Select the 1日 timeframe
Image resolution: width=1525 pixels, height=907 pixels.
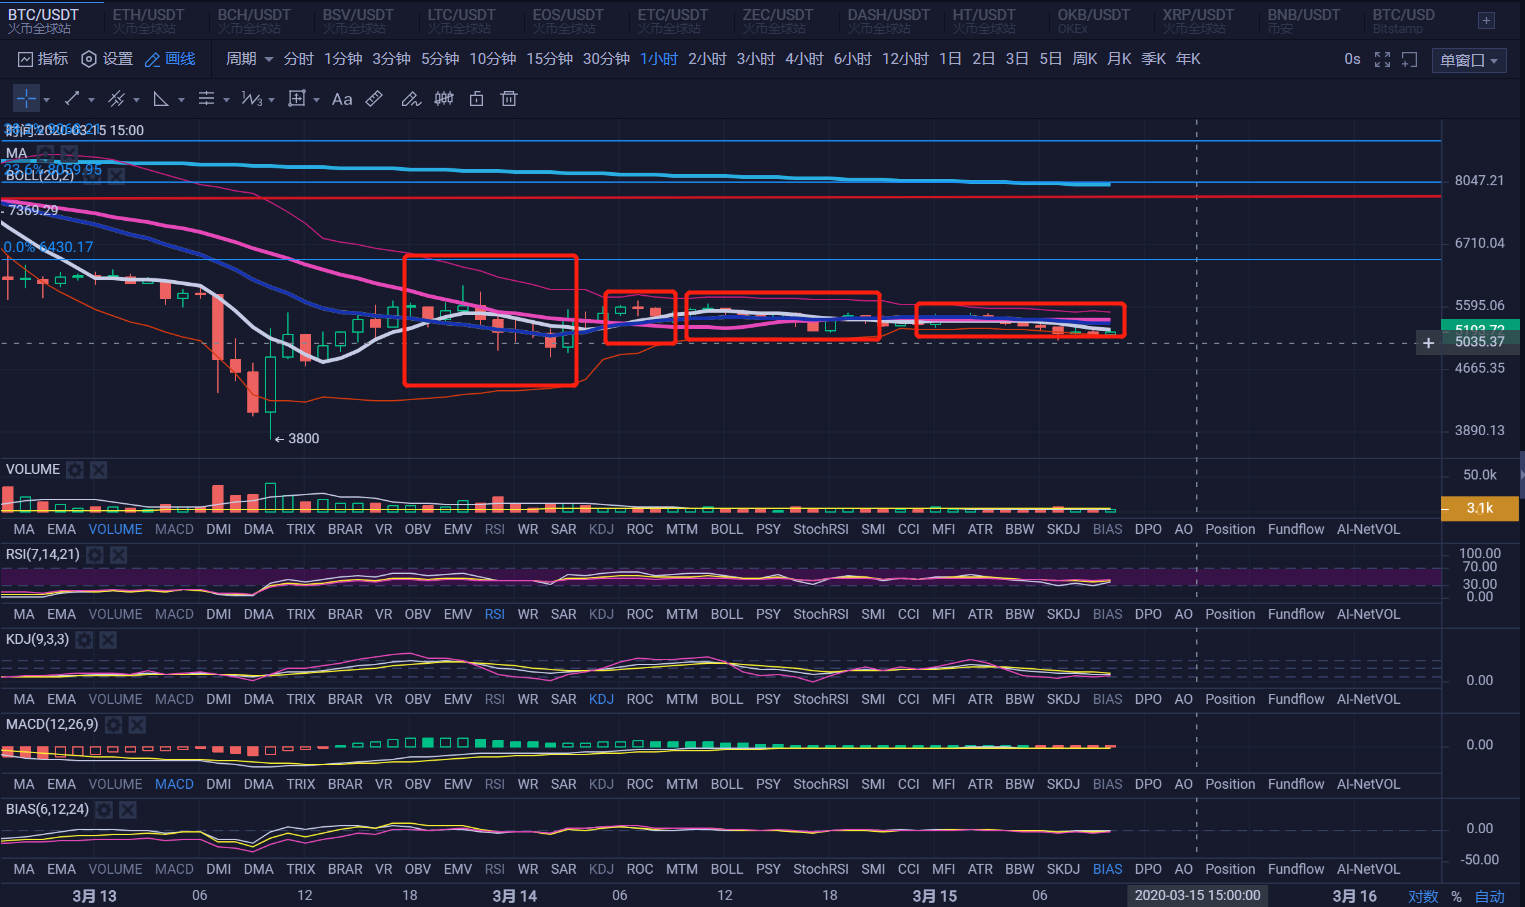[950, 59]
